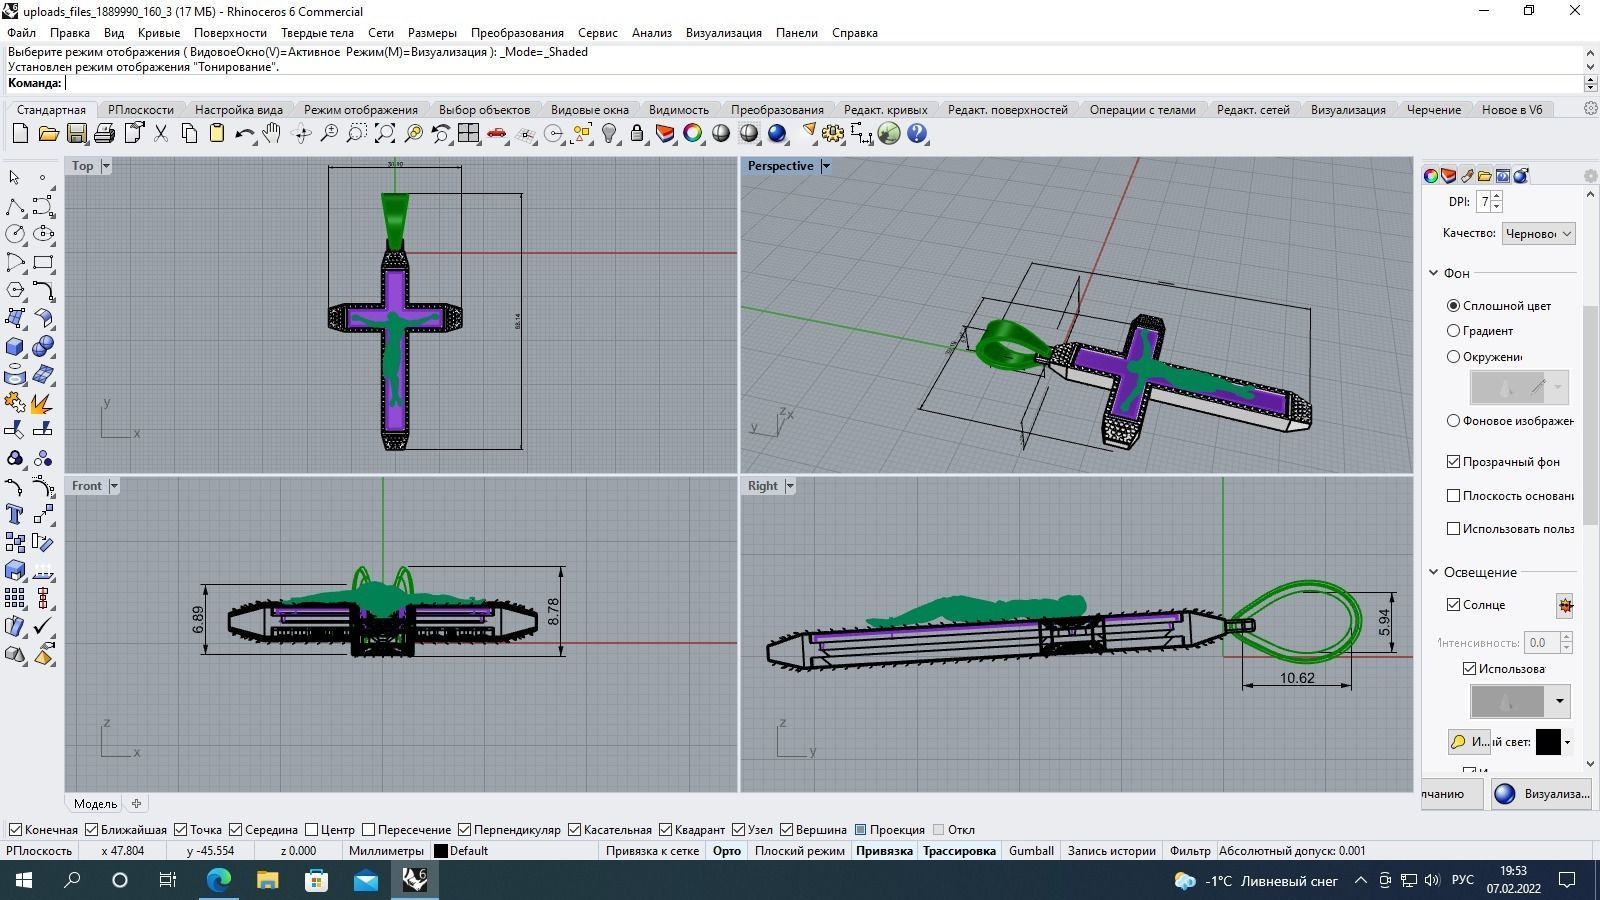Click the red car icon

point(496,133)
